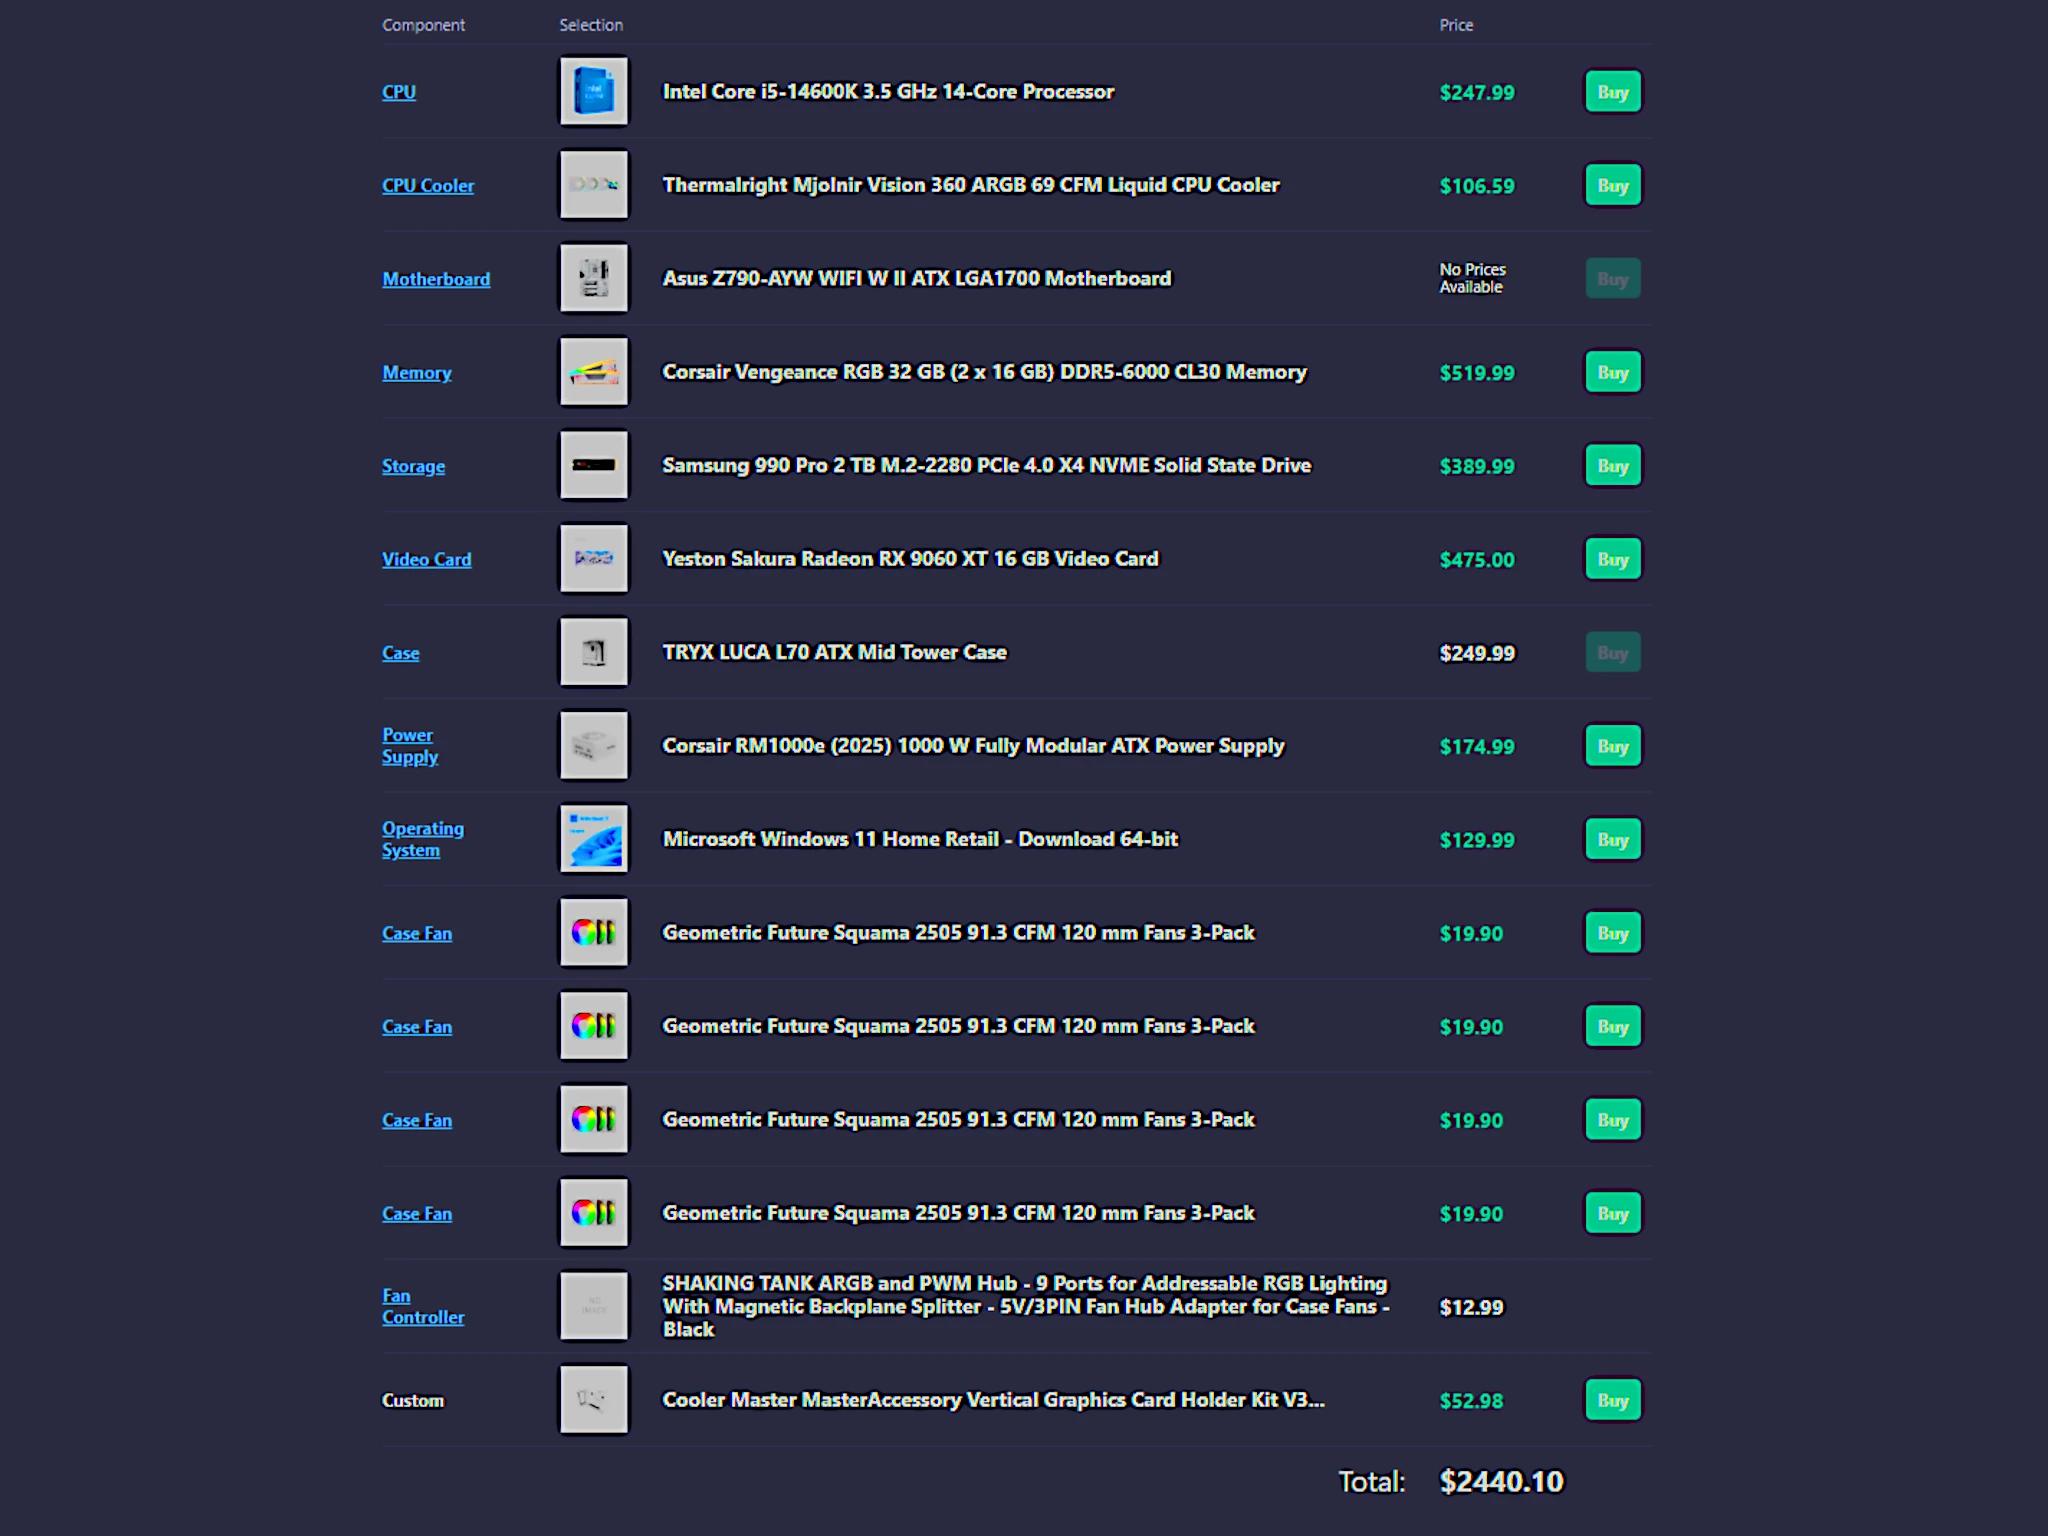
Task: Open the CPU component link
Action: (399, 92)
